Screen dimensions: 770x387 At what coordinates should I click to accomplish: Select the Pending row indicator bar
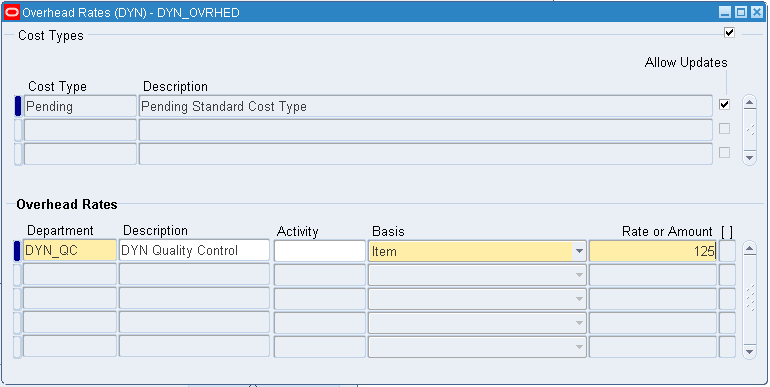(x=18, y=106)
